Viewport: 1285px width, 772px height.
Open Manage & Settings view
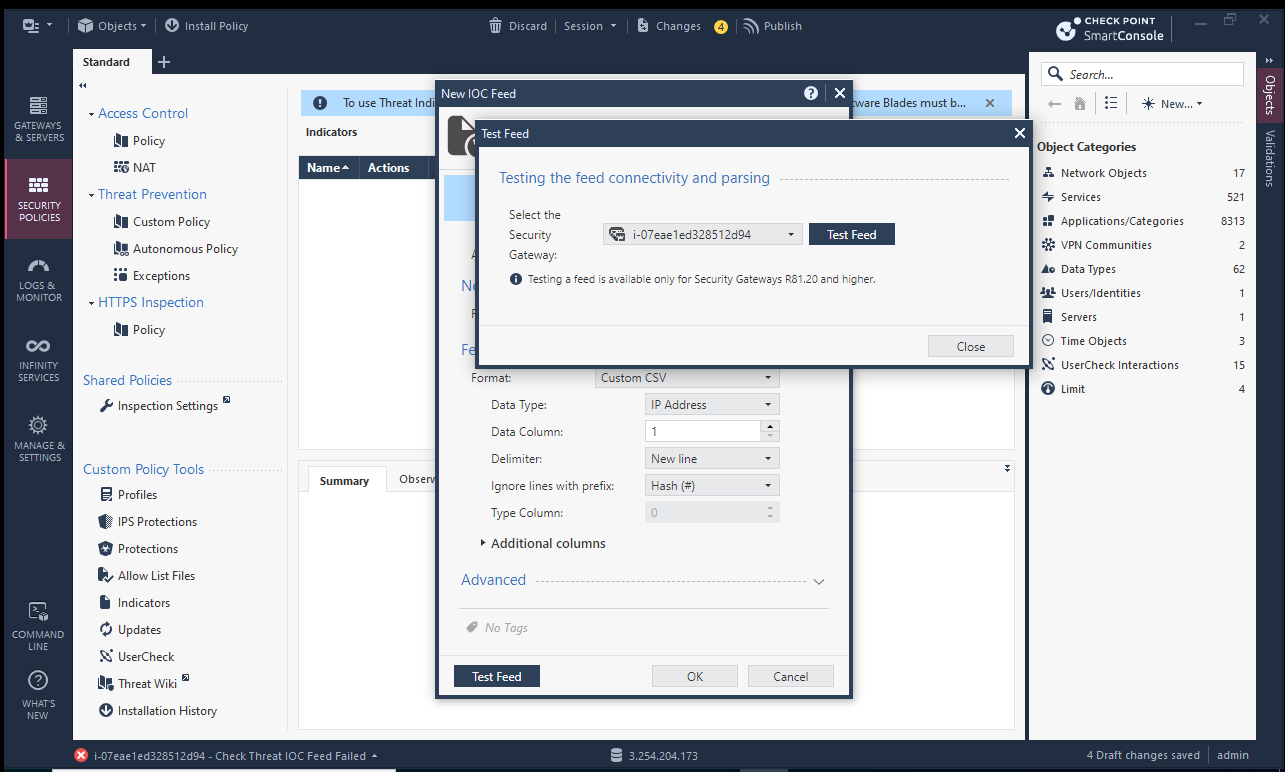(38, 437)
